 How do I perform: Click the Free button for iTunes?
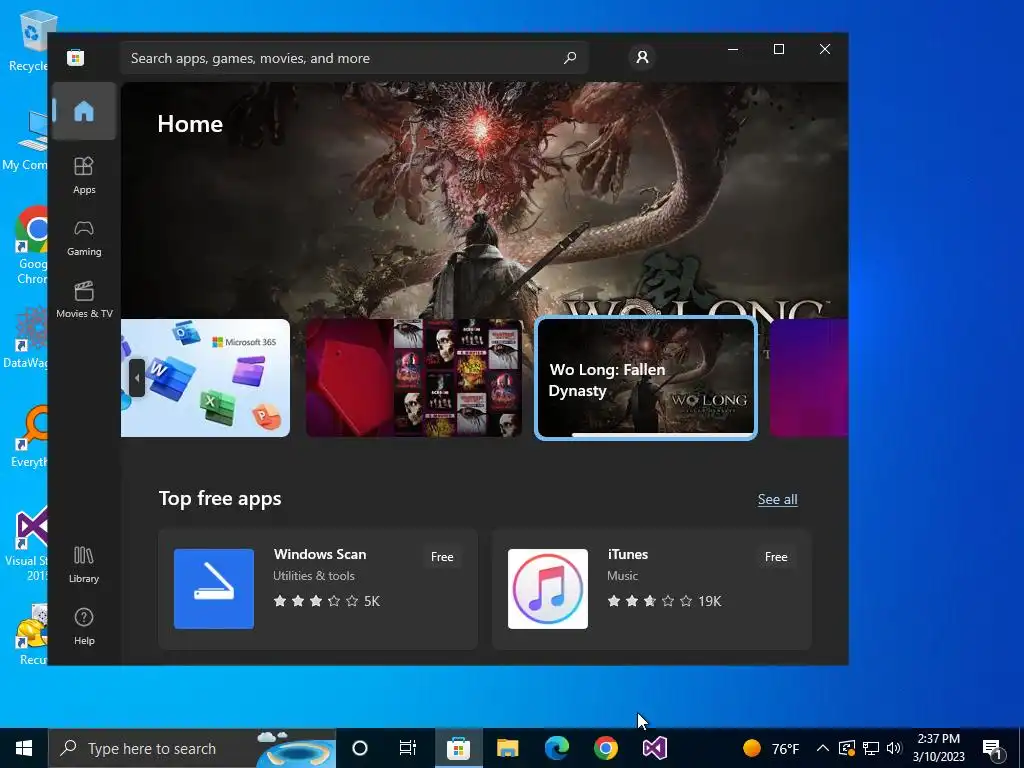tap(776, 557)
